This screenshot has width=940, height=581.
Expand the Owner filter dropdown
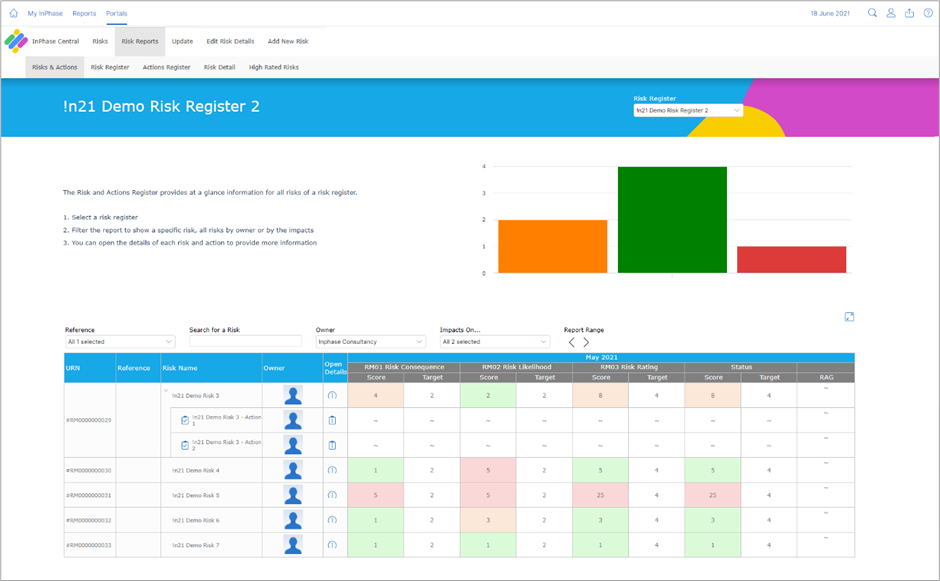(x=370, y=342)
